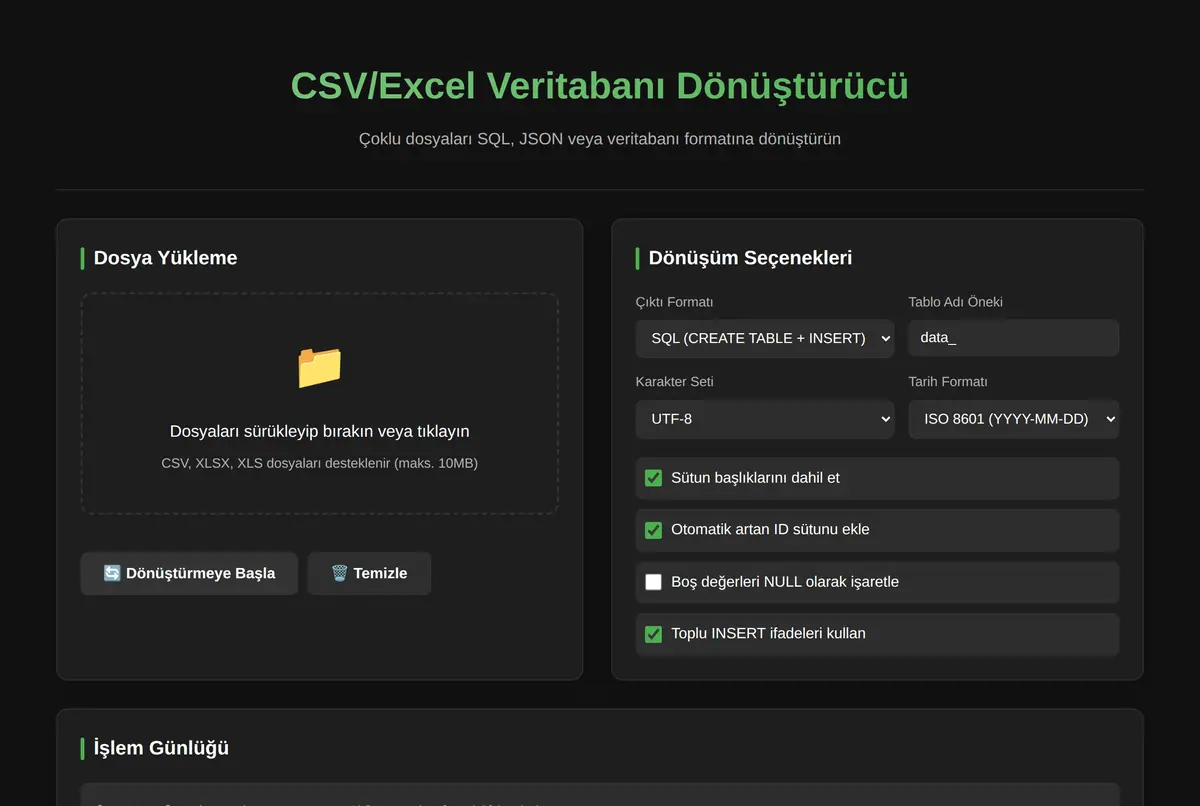Click the 'Çoklu dosyaları SQL, JSON' subtitle
Image resolution: width=1200 pixels, height=806 pixels.
coord(600,139)
